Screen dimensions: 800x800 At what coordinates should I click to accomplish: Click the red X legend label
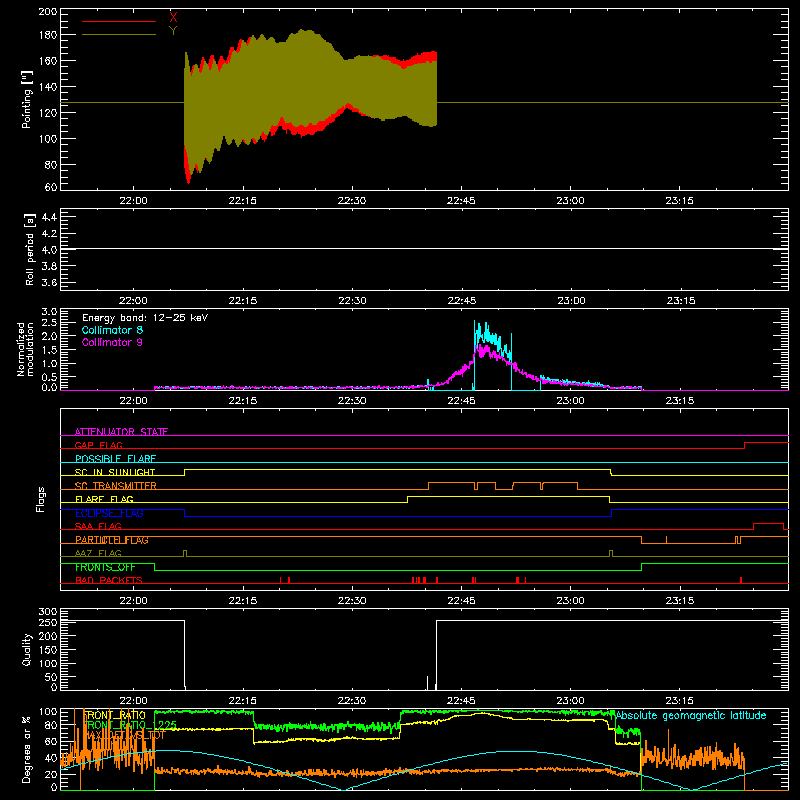[x=173, y=18]
